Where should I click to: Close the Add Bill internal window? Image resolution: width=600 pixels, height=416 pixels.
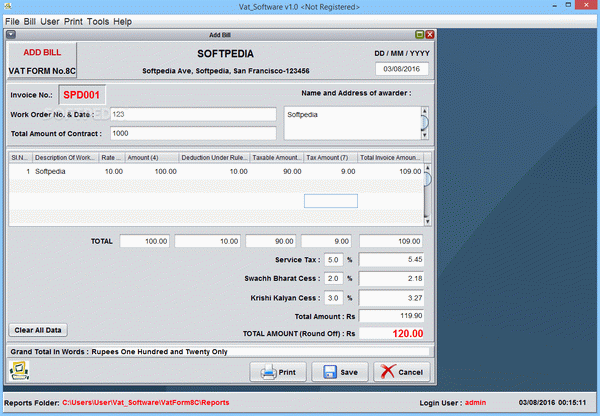(430, 35)
